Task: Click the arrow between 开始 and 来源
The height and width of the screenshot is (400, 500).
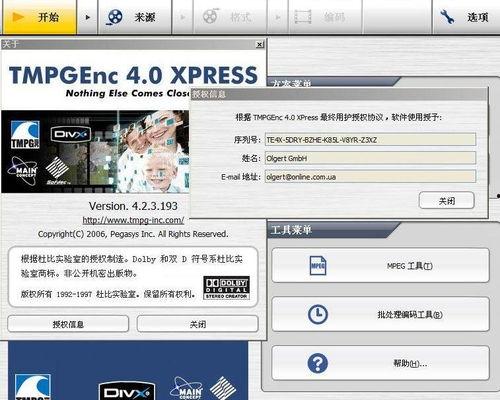Action: (x=87, y=17)
